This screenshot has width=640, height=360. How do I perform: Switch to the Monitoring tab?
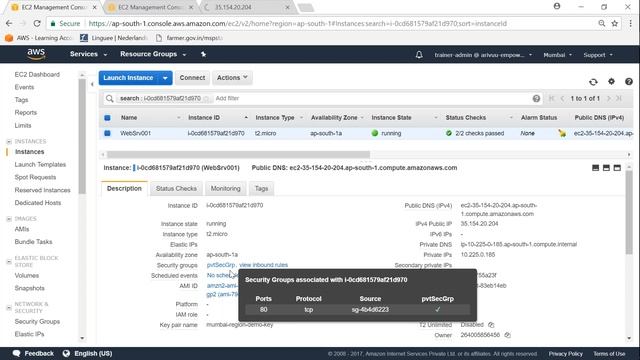click(225, 189)
